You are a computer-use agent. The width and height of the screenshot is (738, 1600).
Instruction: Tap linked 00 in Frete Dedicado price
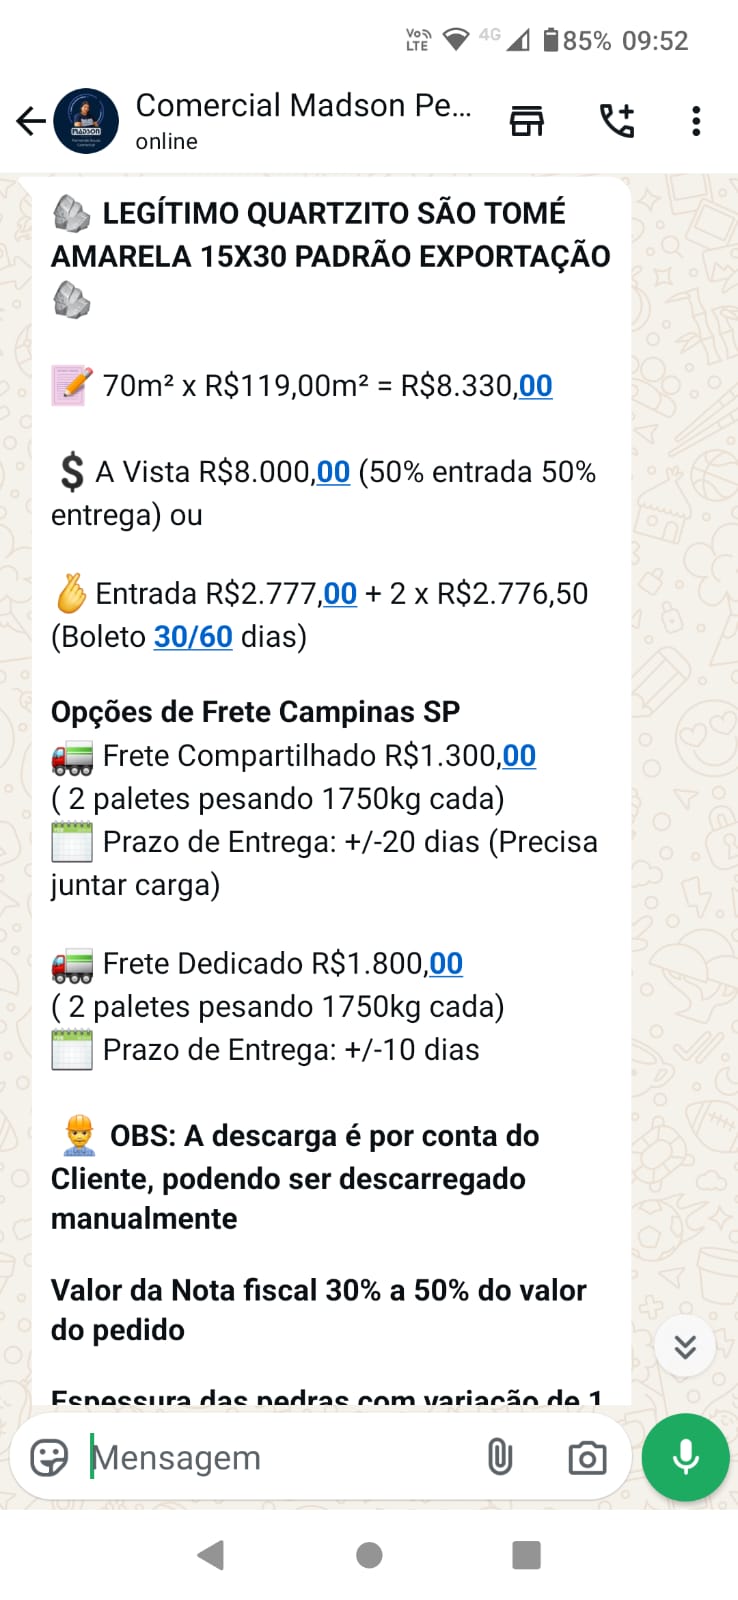(446, 964)
